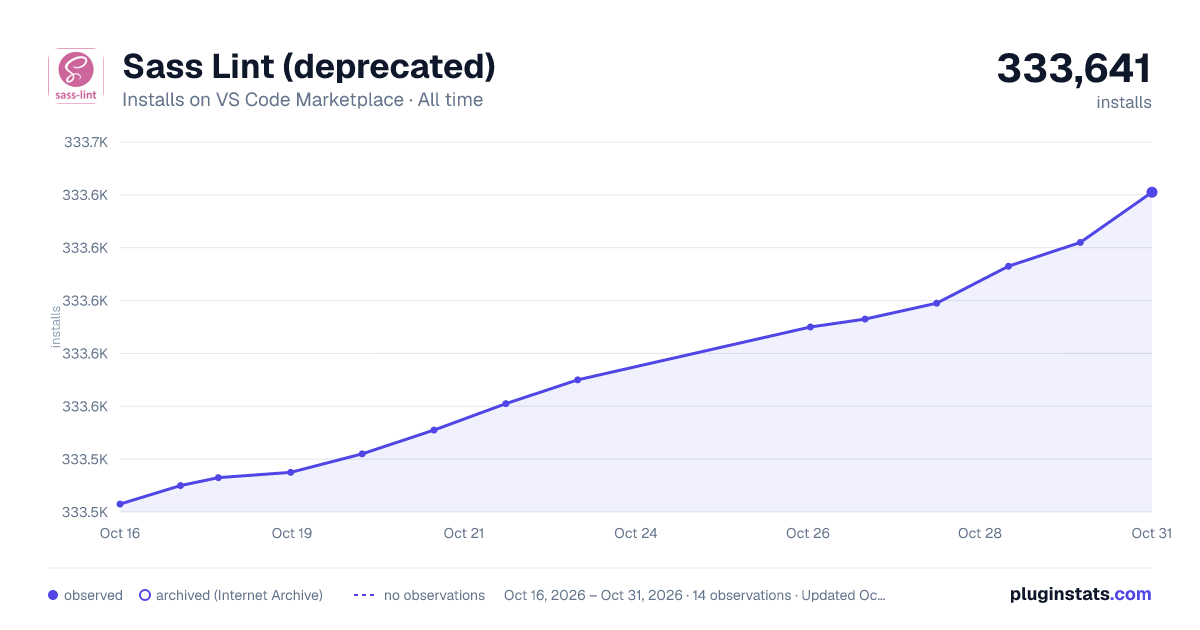This screenshot has width=1200, height=630.
Task: Click the Oct 24 axis label
Action: point(636,533)
